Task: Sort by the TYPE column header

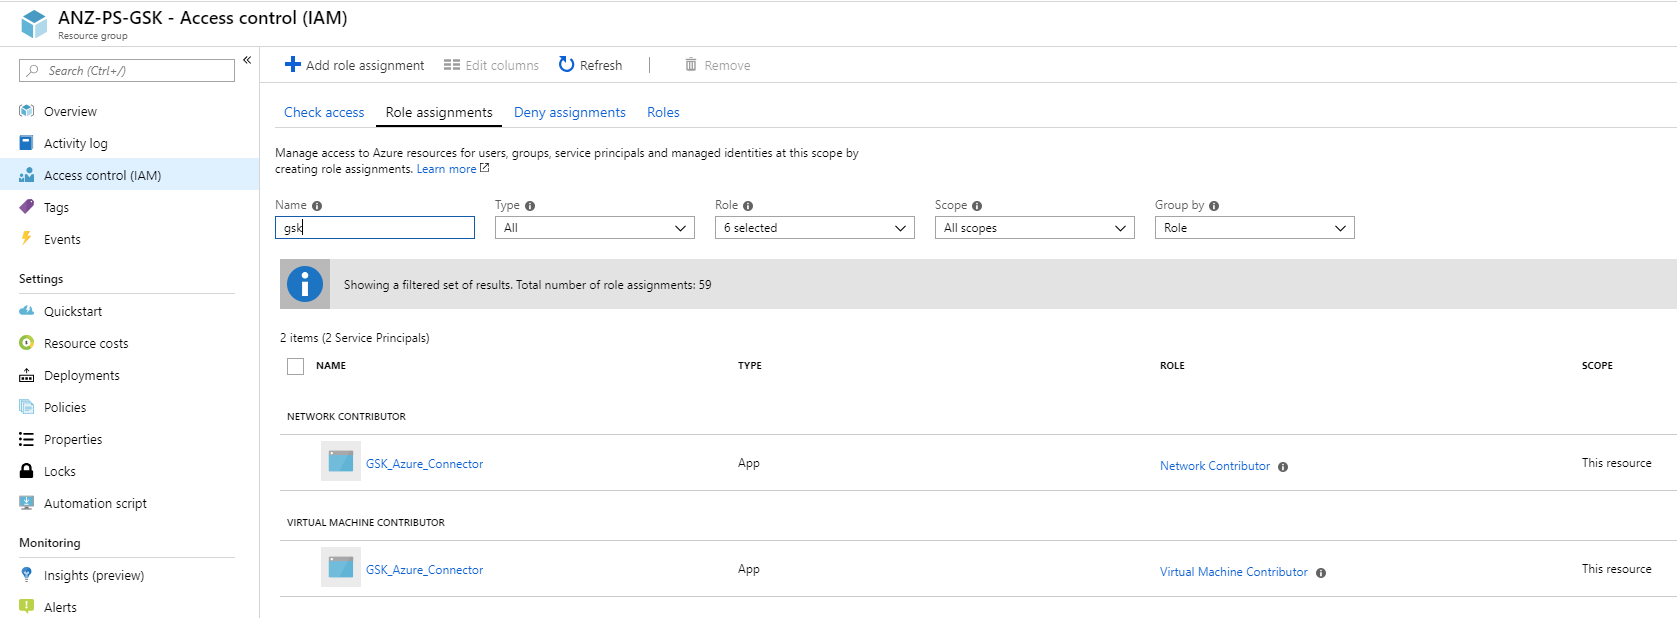Action: 750,366
